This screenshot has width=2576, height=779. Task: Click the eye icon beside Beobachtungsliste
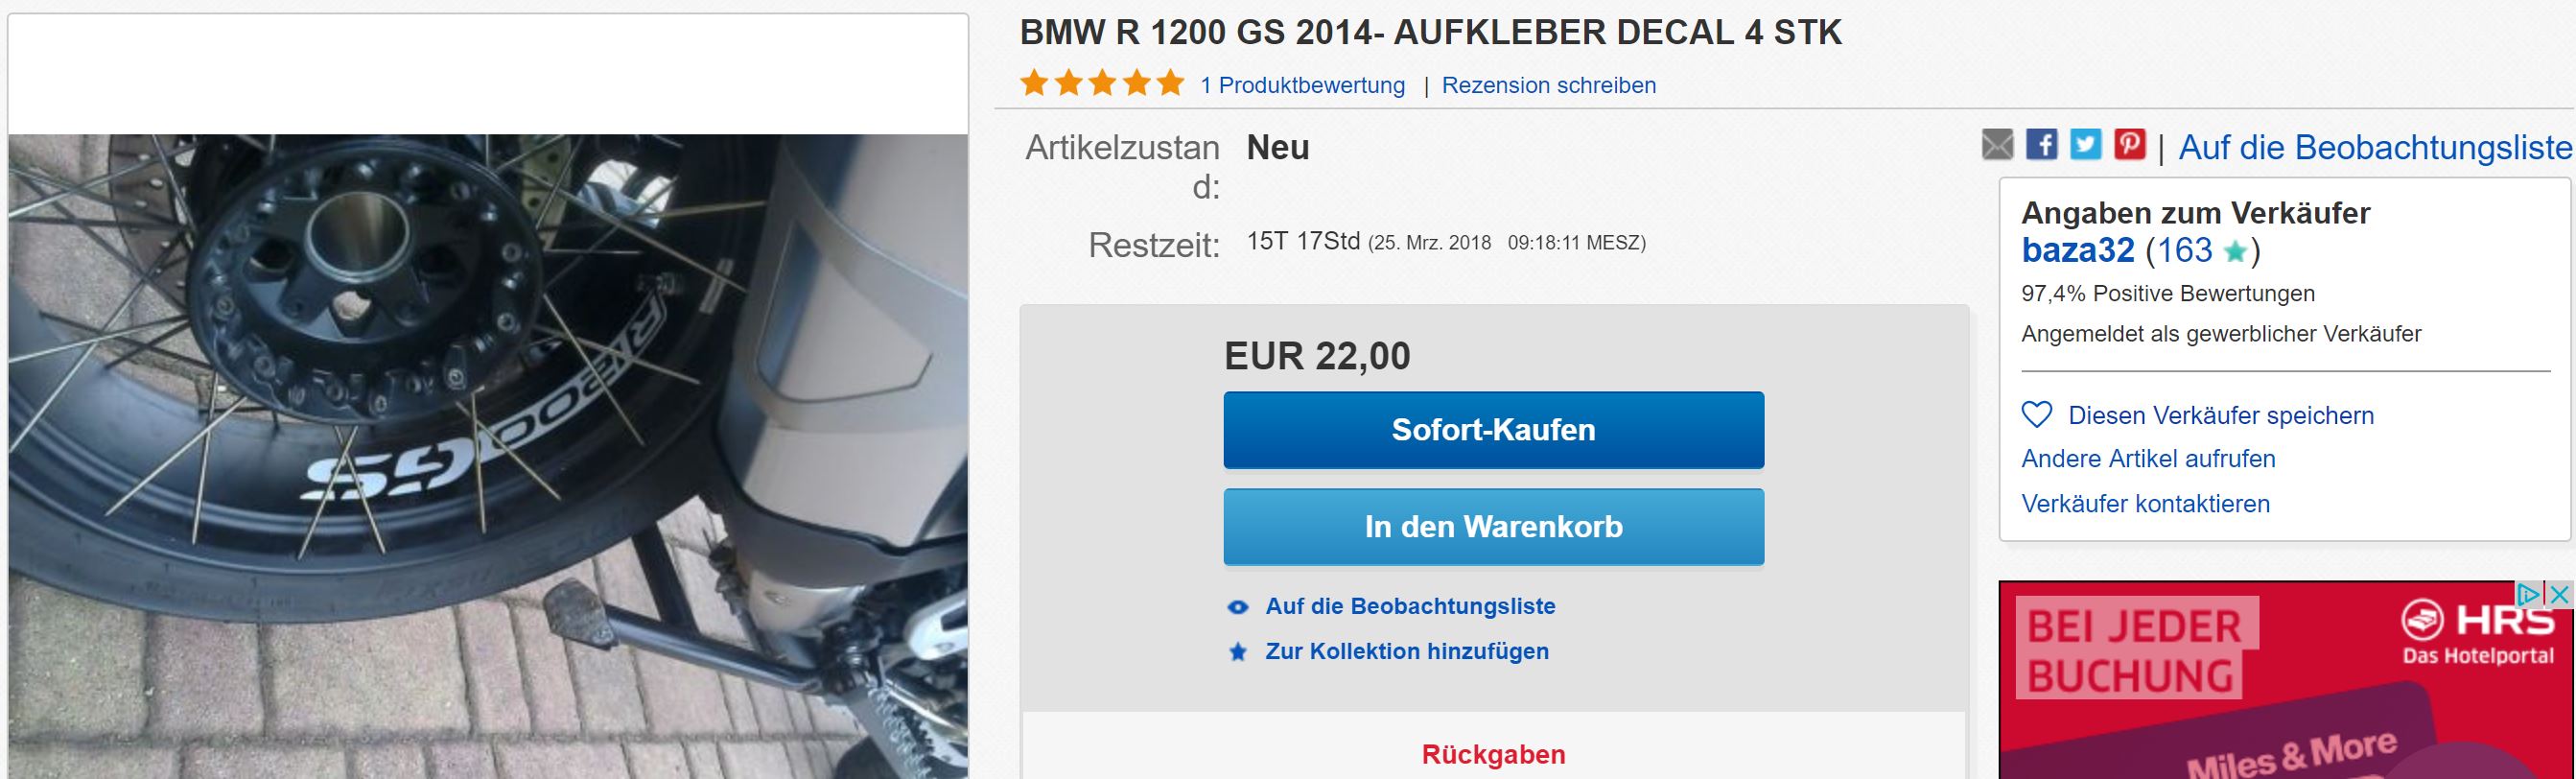tap(1238, 607)
